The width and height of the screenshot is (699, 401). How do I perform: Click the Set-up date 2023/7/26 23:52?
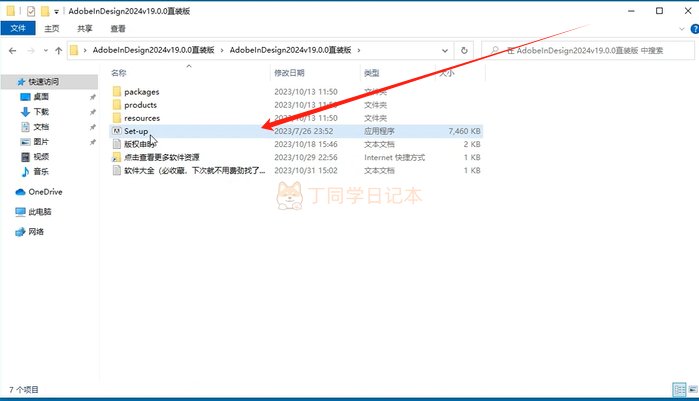coord(304,131)
